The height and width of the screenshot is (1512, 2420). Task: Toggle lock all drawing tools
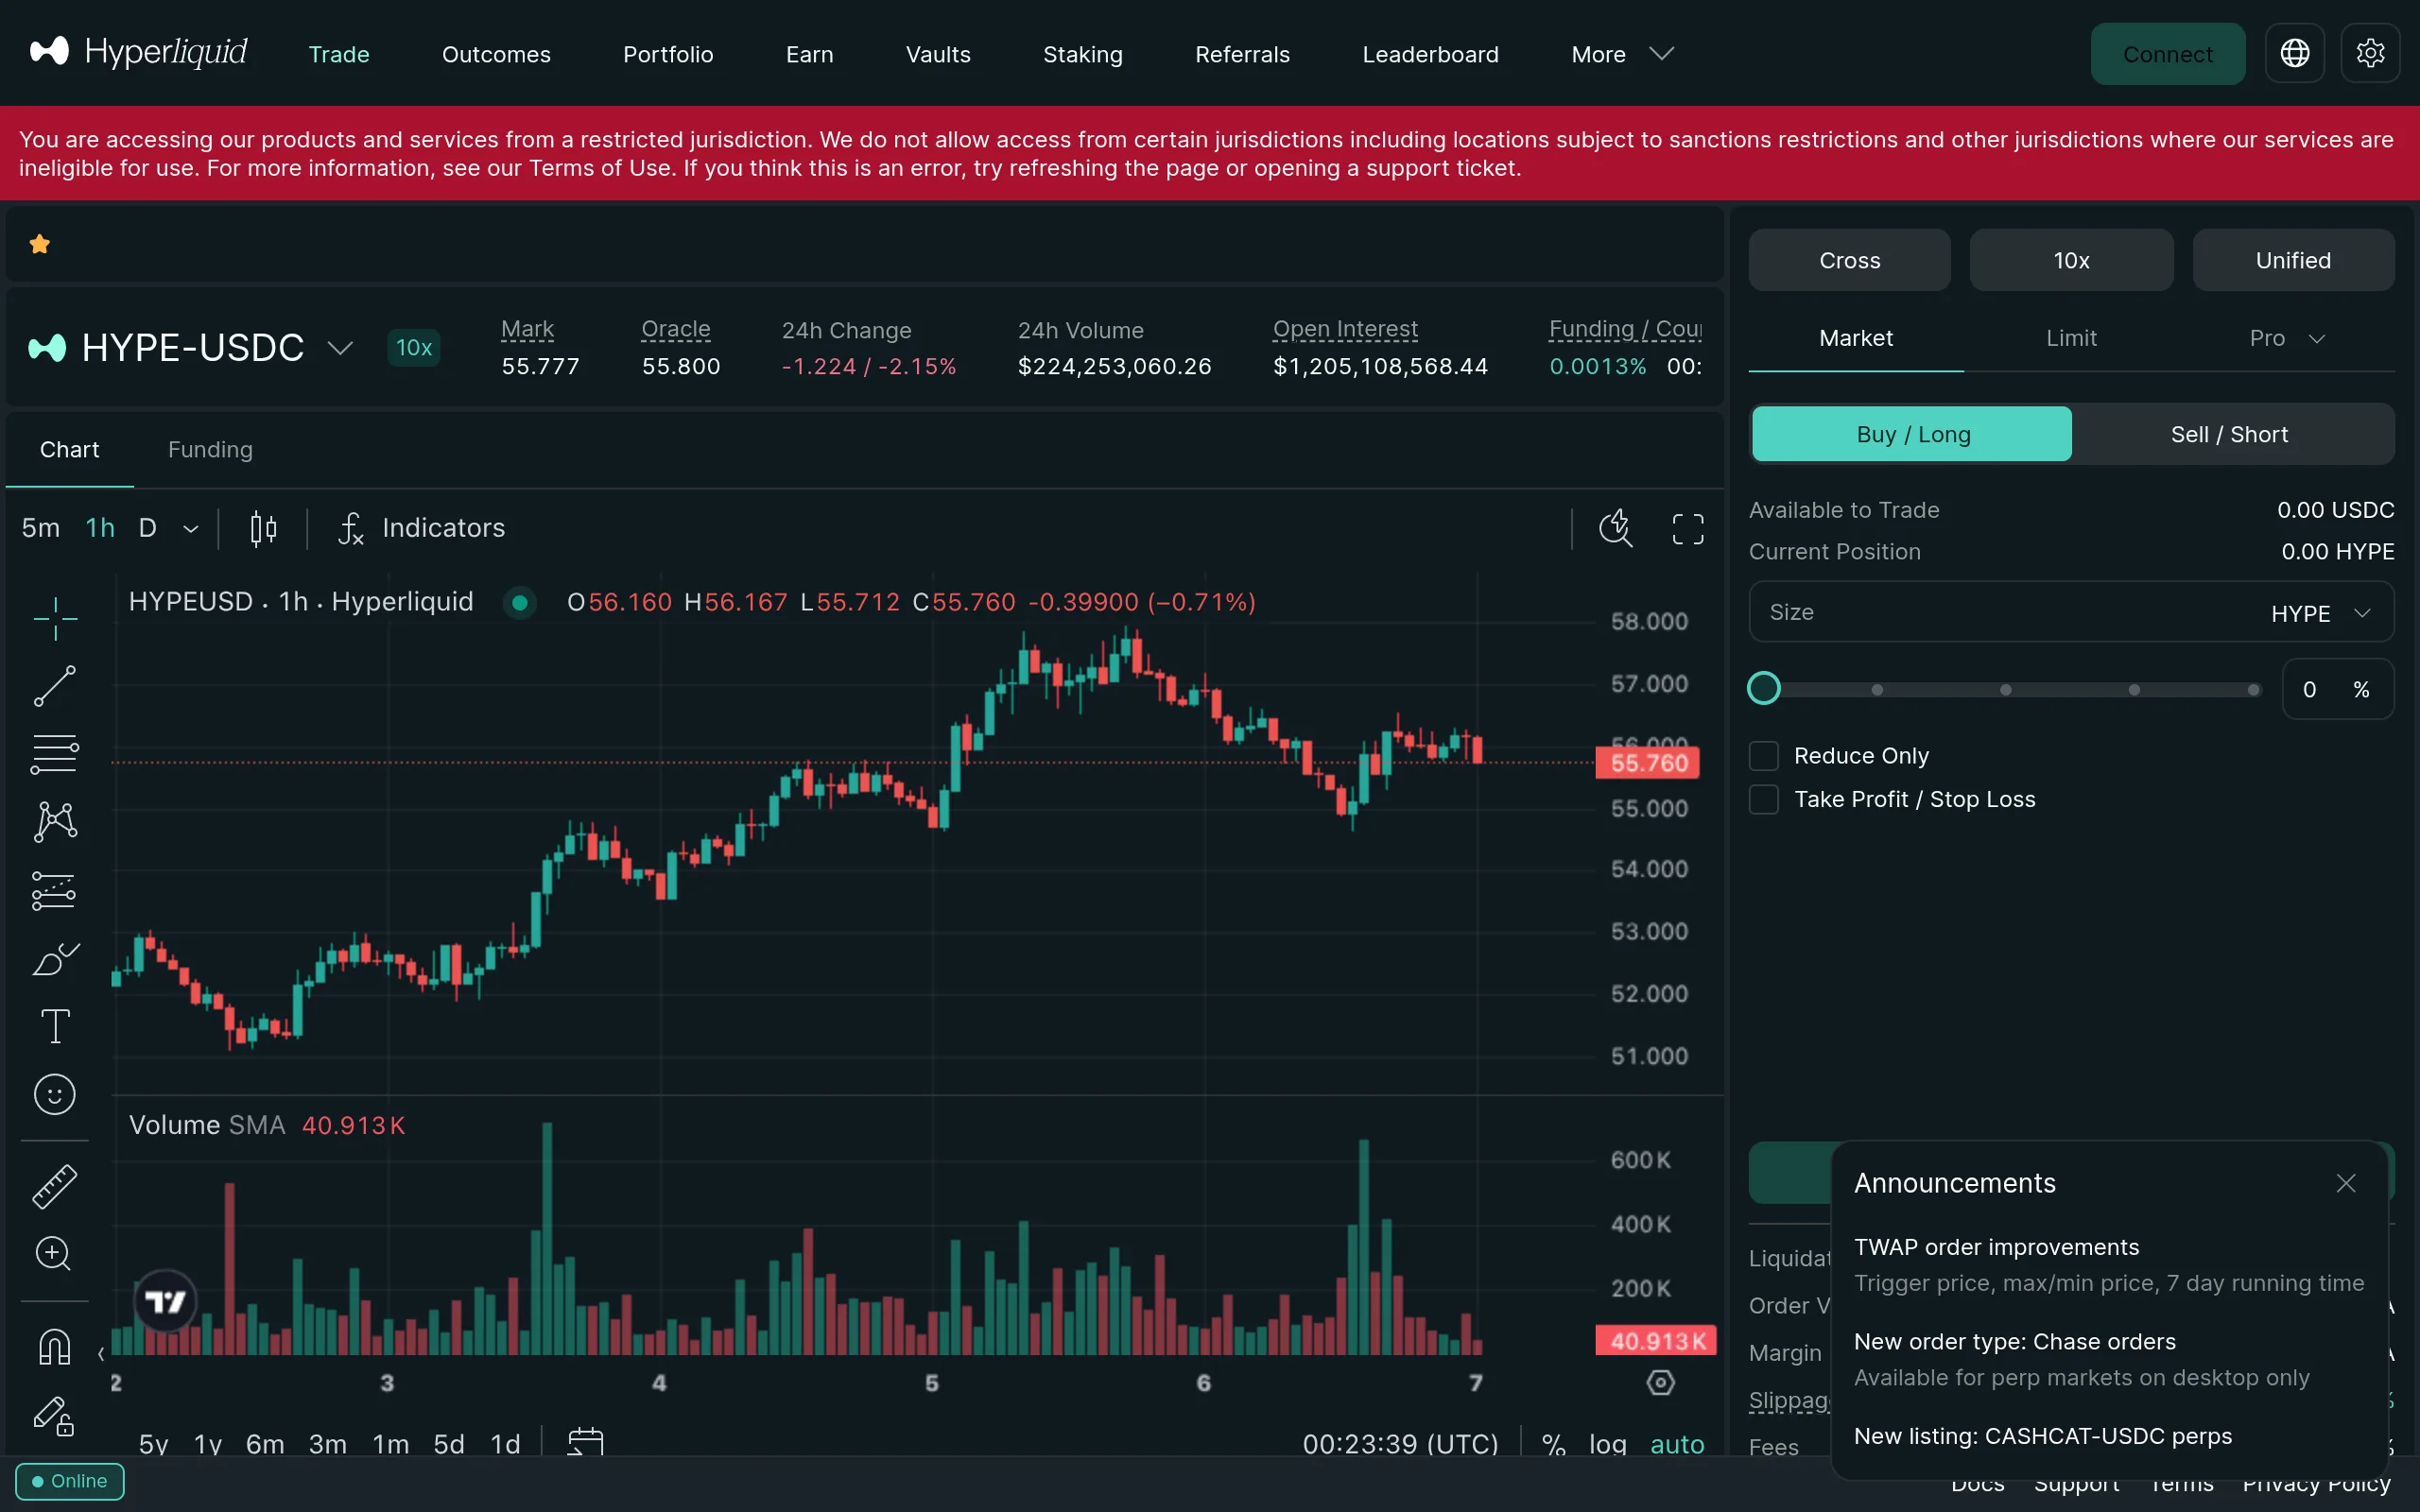pyautogui.click(x=55, y=1416)
